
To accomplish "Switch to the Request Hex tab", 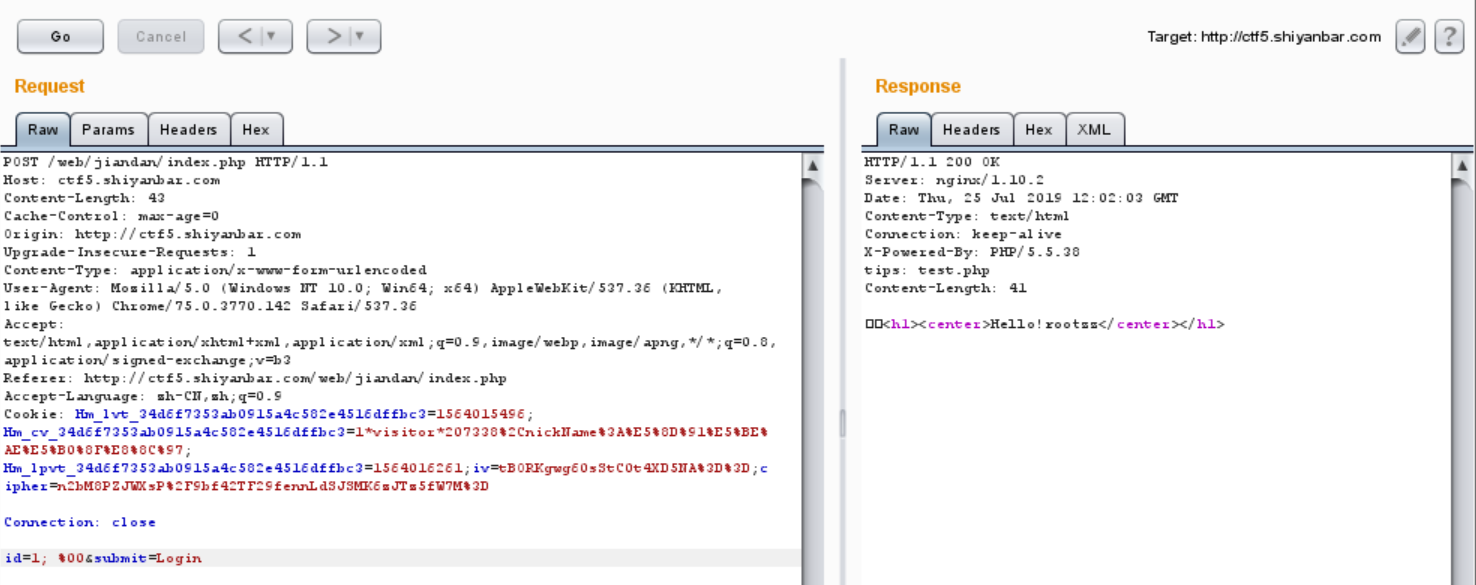I will tap(256, 130).
